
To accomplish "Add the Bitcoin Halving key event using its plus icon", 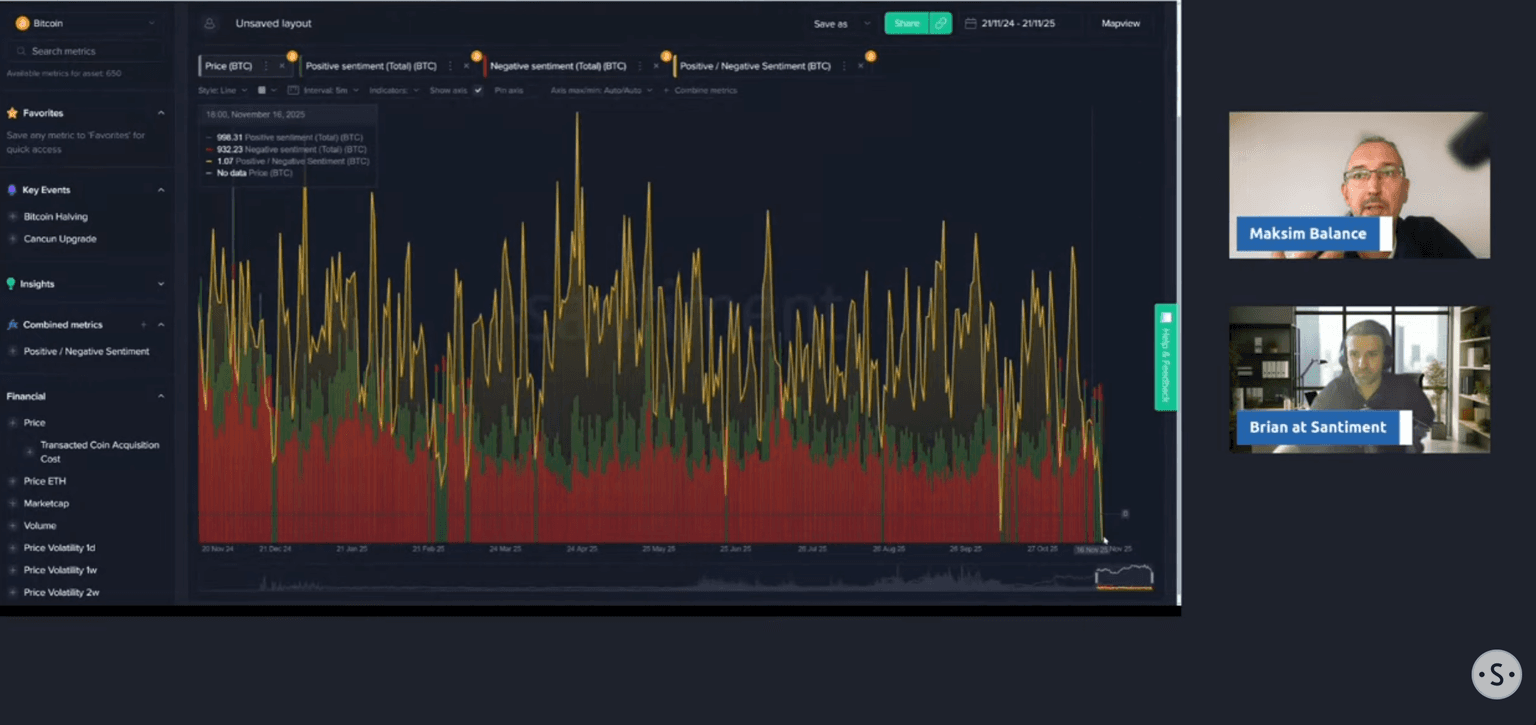I will pos(13,217).
